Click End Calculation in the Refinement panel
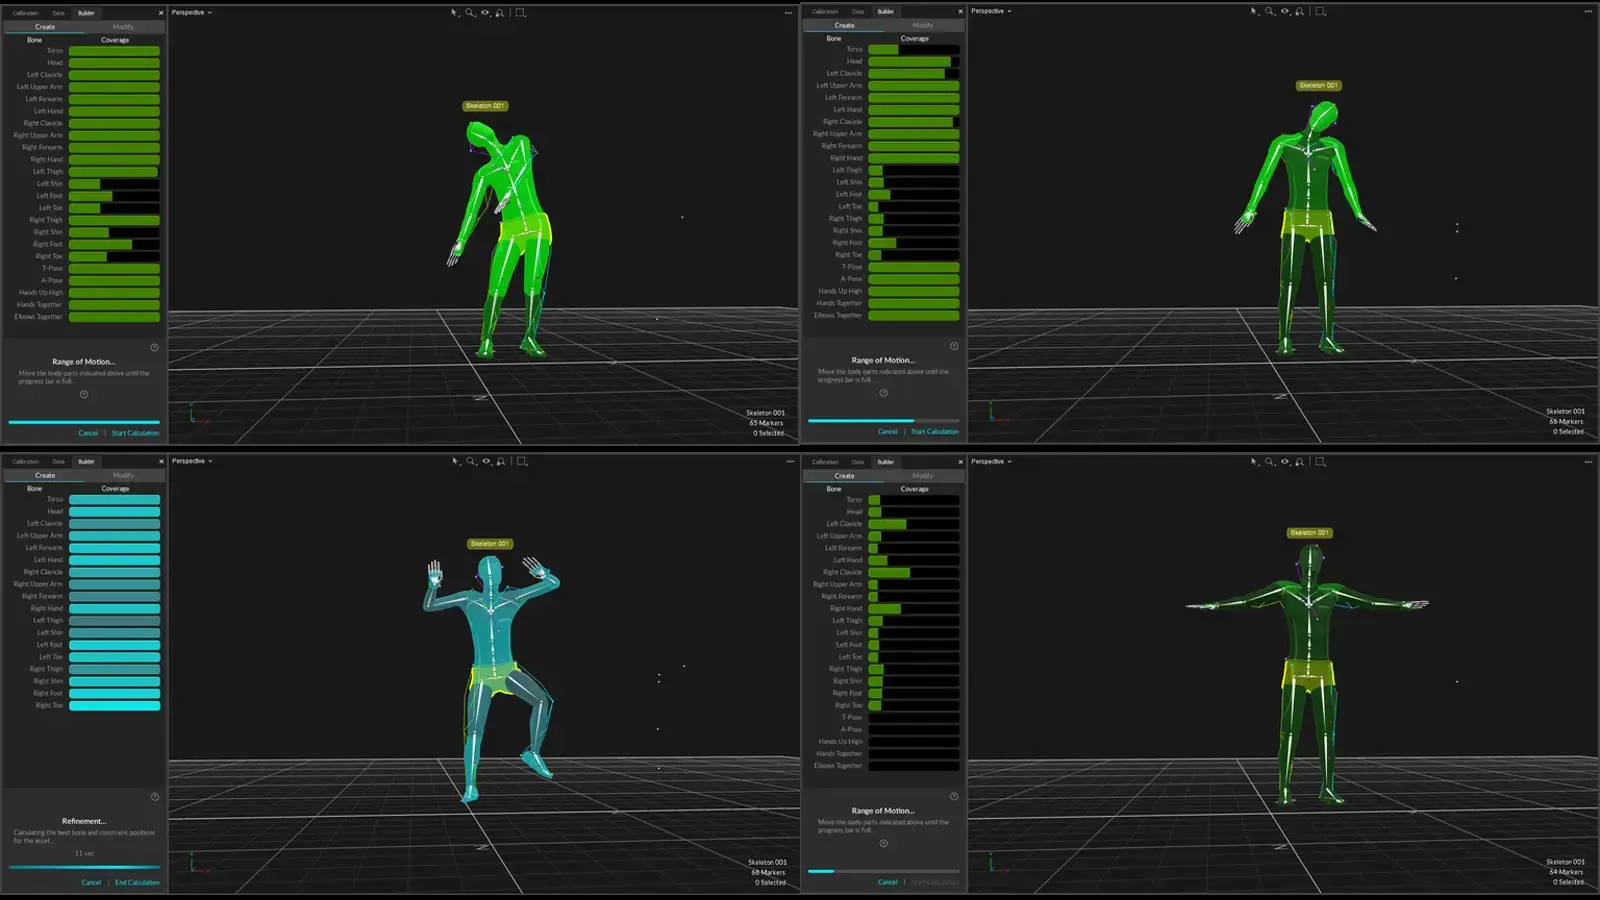The width and height of the screenshot is (1600, 900). (x=137, y=882)
